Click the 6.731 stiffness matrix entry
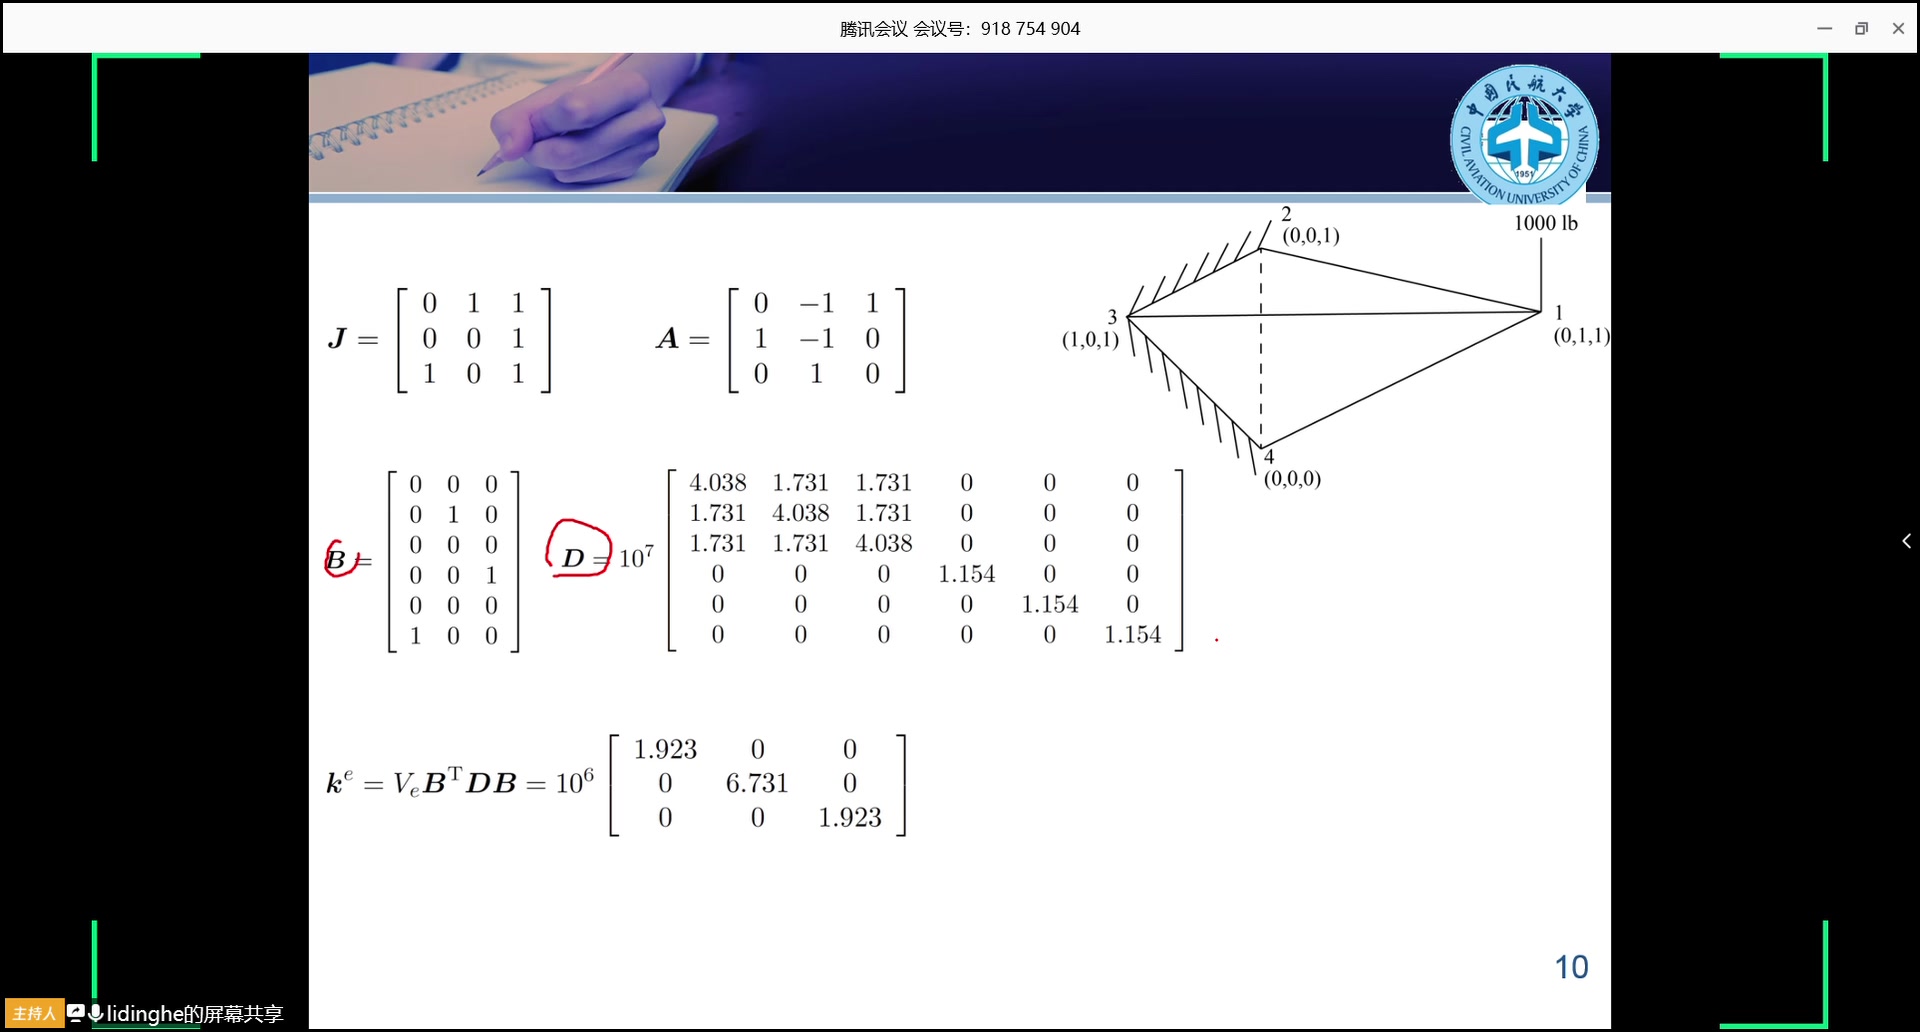The image size is (1920, 1032). [757, 783]
